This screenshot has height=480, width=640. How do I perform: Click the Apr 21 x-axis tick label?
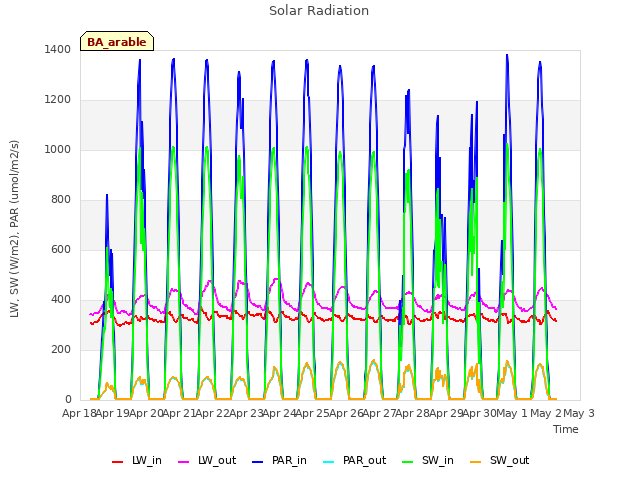point(180,413)
